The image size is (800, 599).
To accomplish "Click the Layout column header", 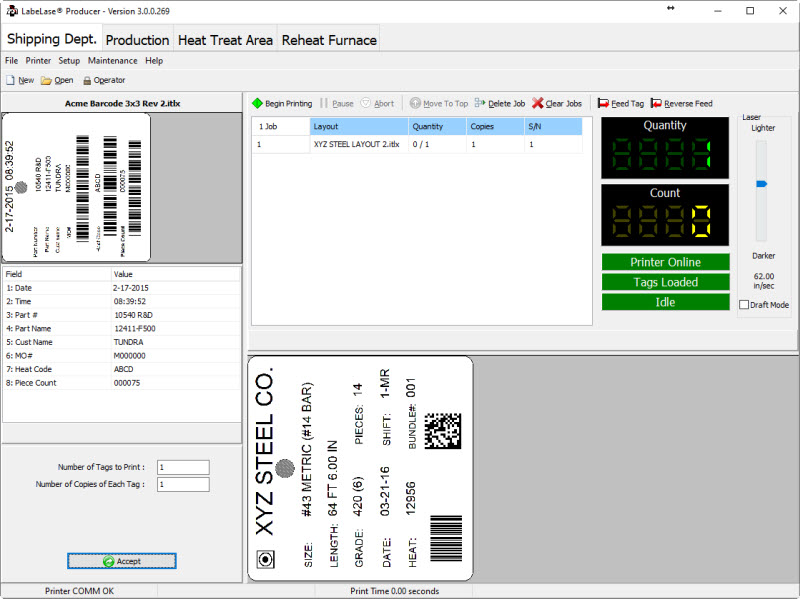I will pos(359,127).
